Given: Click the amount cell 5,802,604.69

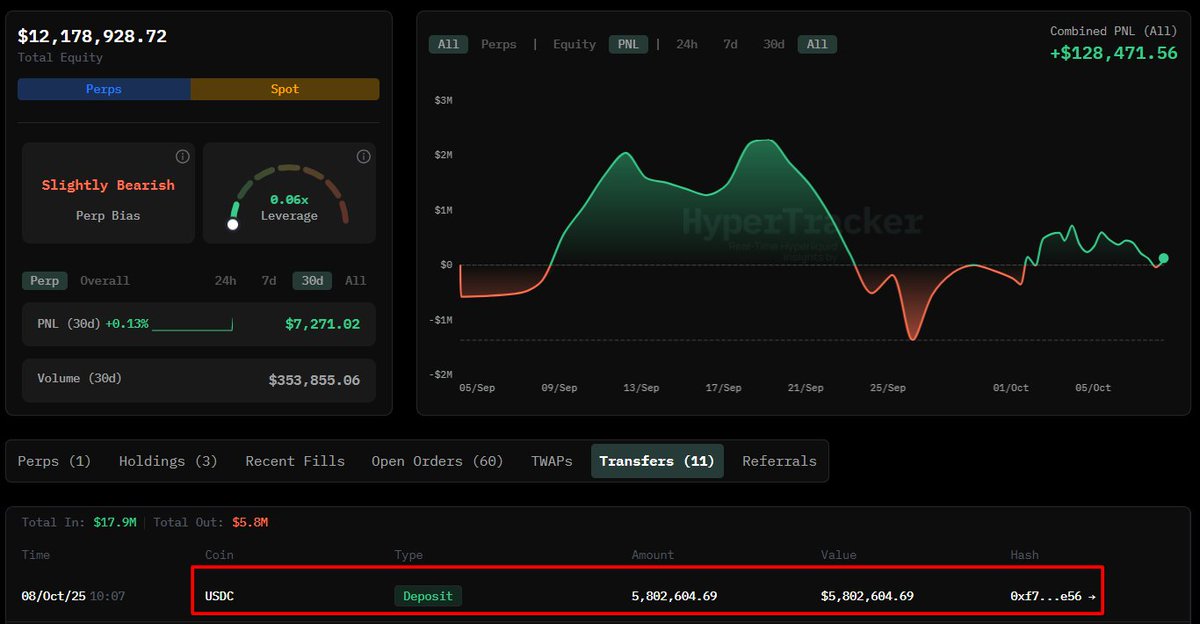Looking at the screenshot, I should click(674, 596).
